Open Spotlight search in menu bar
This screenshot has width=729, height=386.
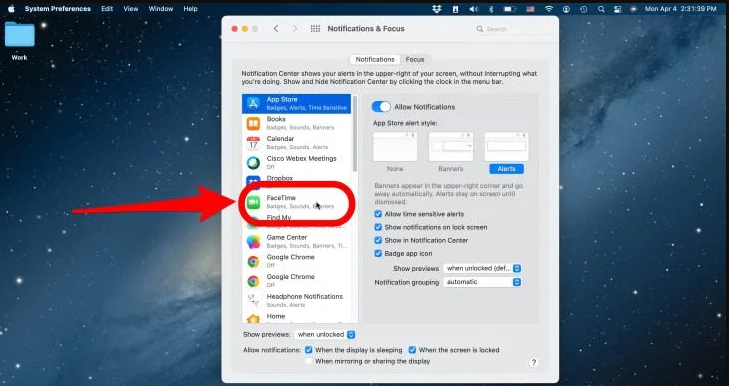(601, 9)
